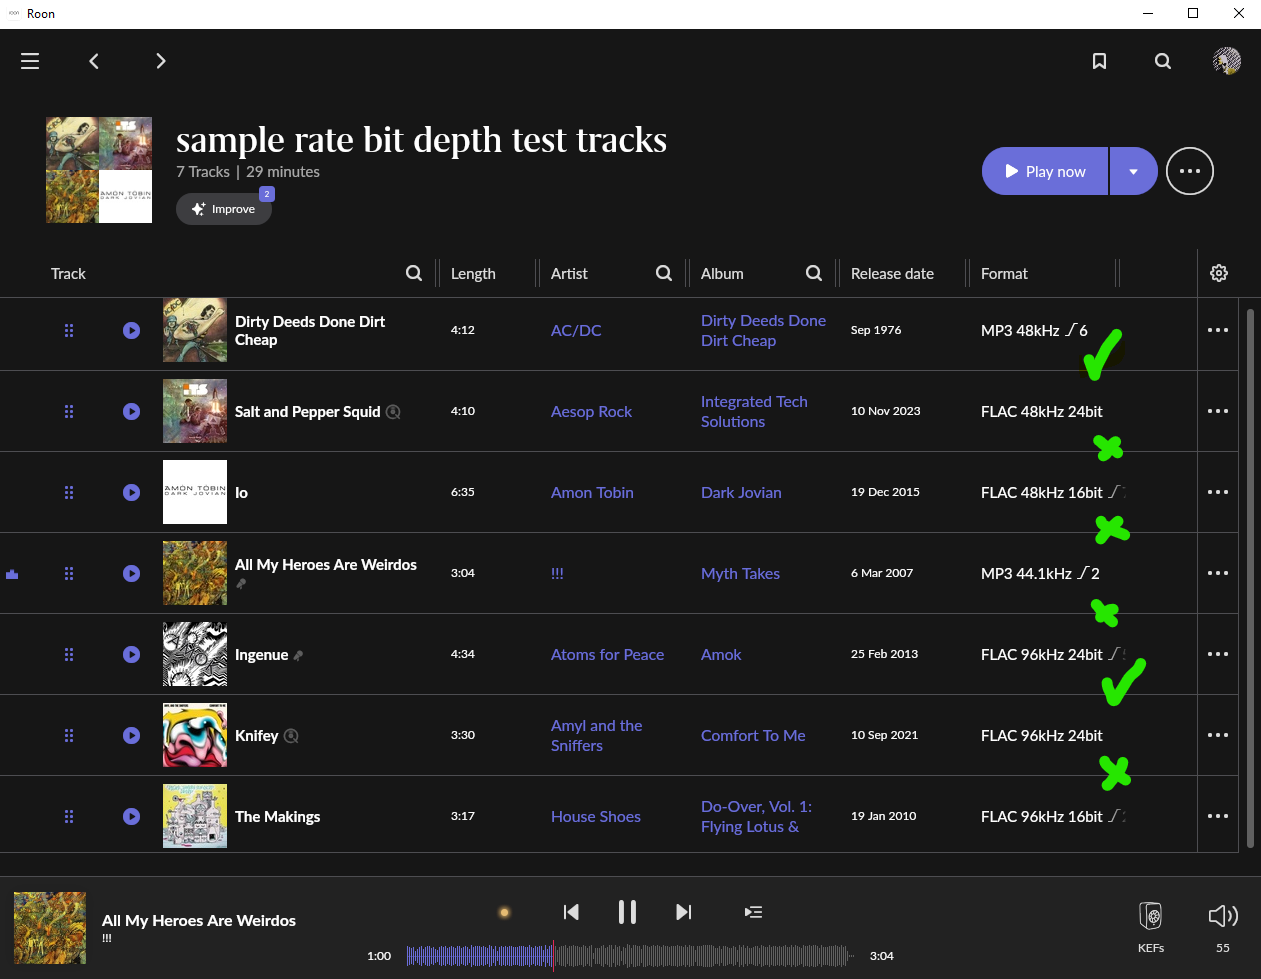Click the Salt and Pepper Squid badge icon

coord(393,412)
